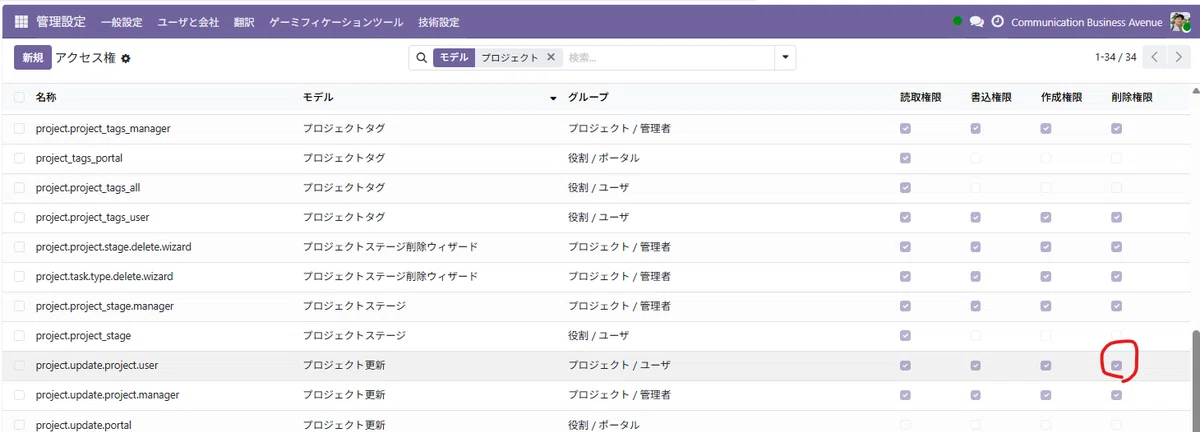Click the search magnifier icon

click(422, 57)
